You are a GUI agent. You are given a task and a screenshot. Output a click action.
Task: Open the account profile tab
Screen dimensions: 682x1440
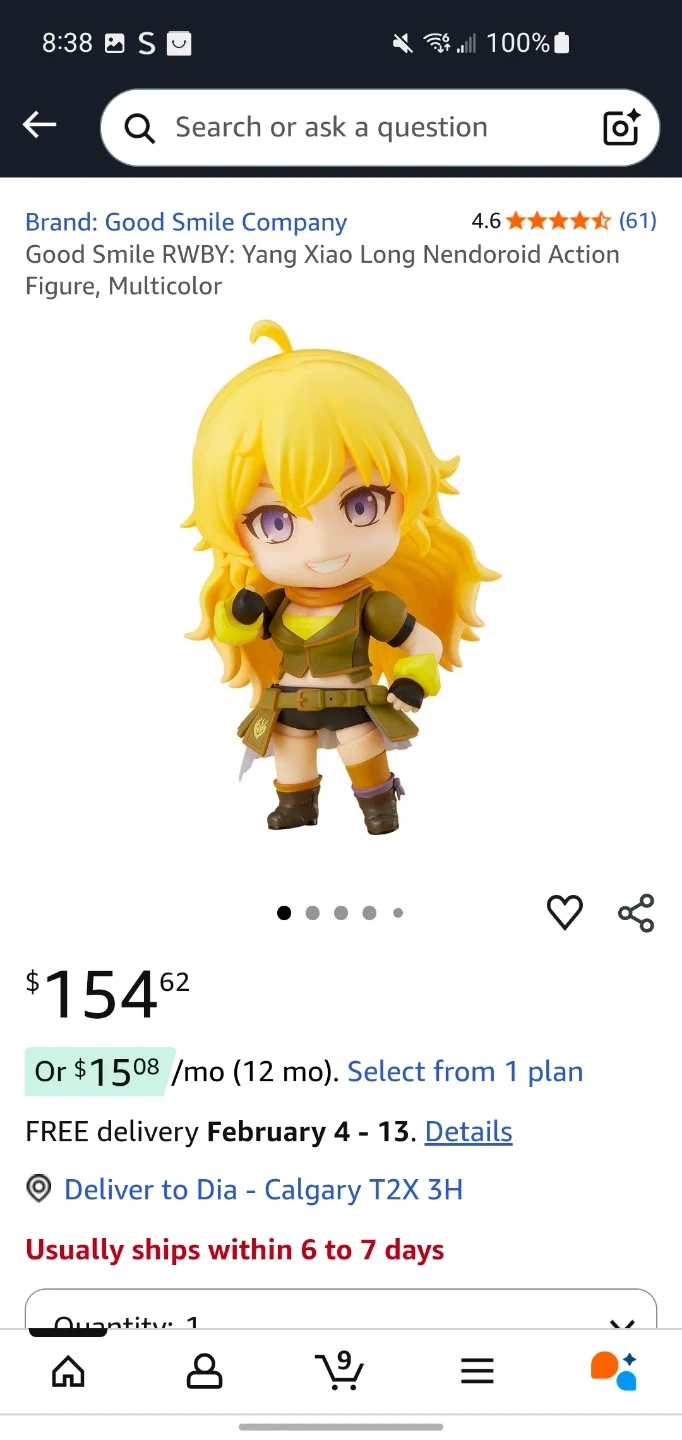204,1370
